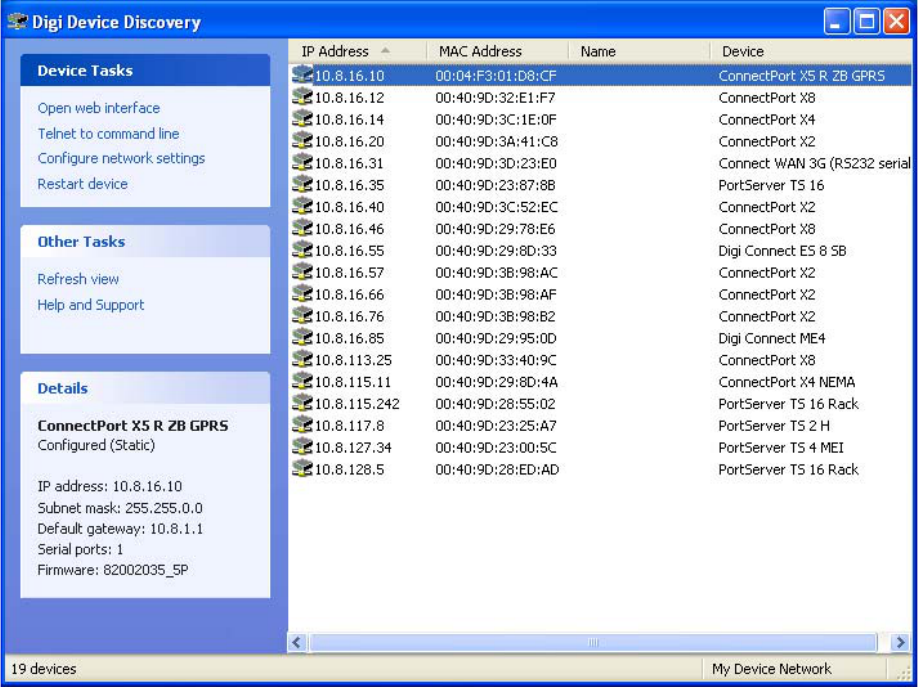This screenshot has width=918, height=687.
Task: Click the device icon for 10.8.115.242
Action: tap(302, 403)
